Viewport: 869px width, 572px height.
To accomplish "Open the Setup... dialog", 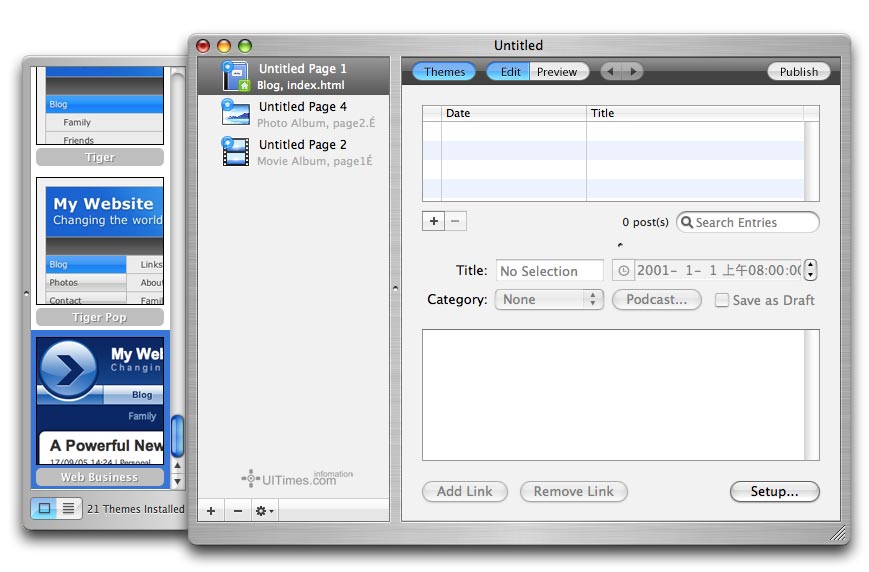I will click(774, 491).
